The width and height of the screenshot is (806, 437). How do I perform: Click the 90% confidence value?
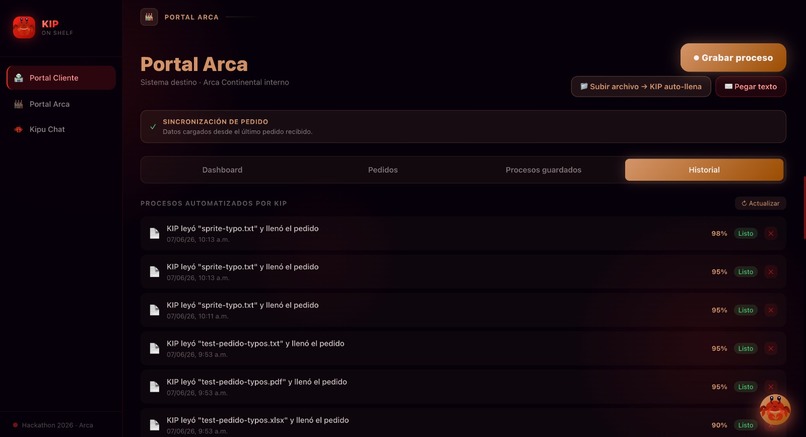(719, 425)
